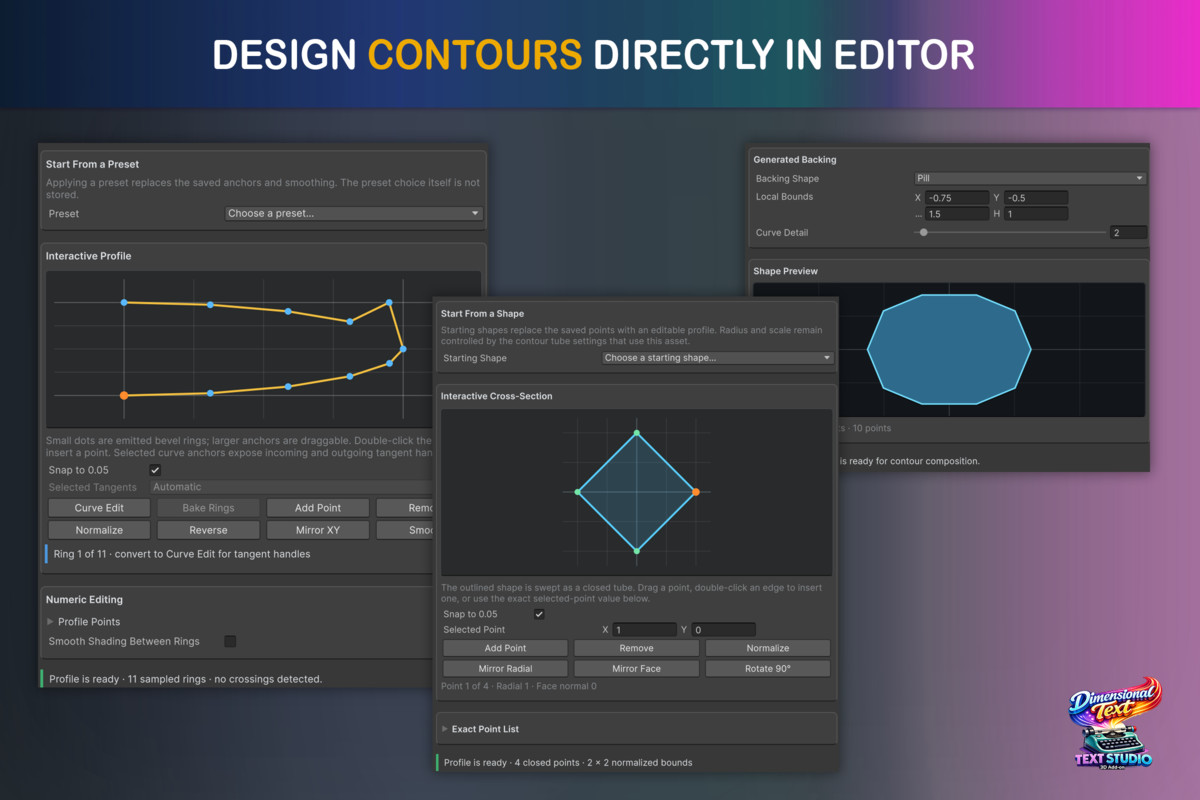Click the Local Bounds Y field -0.5
Image resolution: width=1200 pixels, height=800 pixels.
tap(1036, 198)
